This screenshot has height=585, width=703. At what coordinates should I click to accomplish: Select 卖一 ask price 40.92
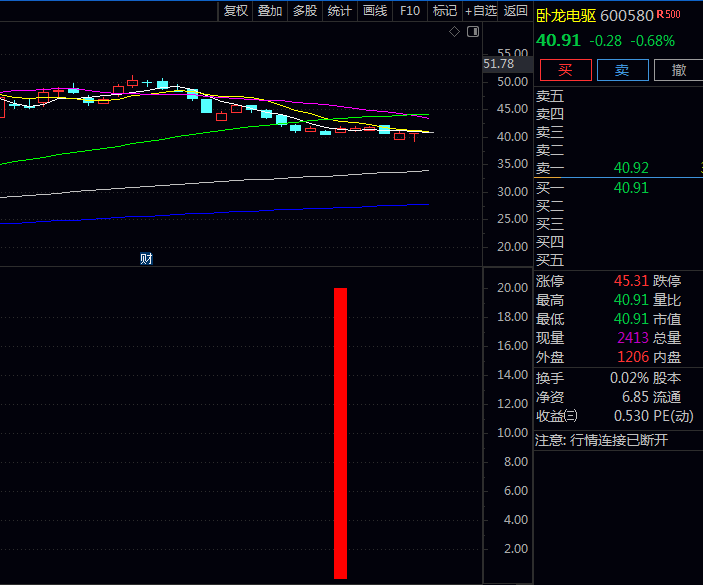[x=631, y=168]
